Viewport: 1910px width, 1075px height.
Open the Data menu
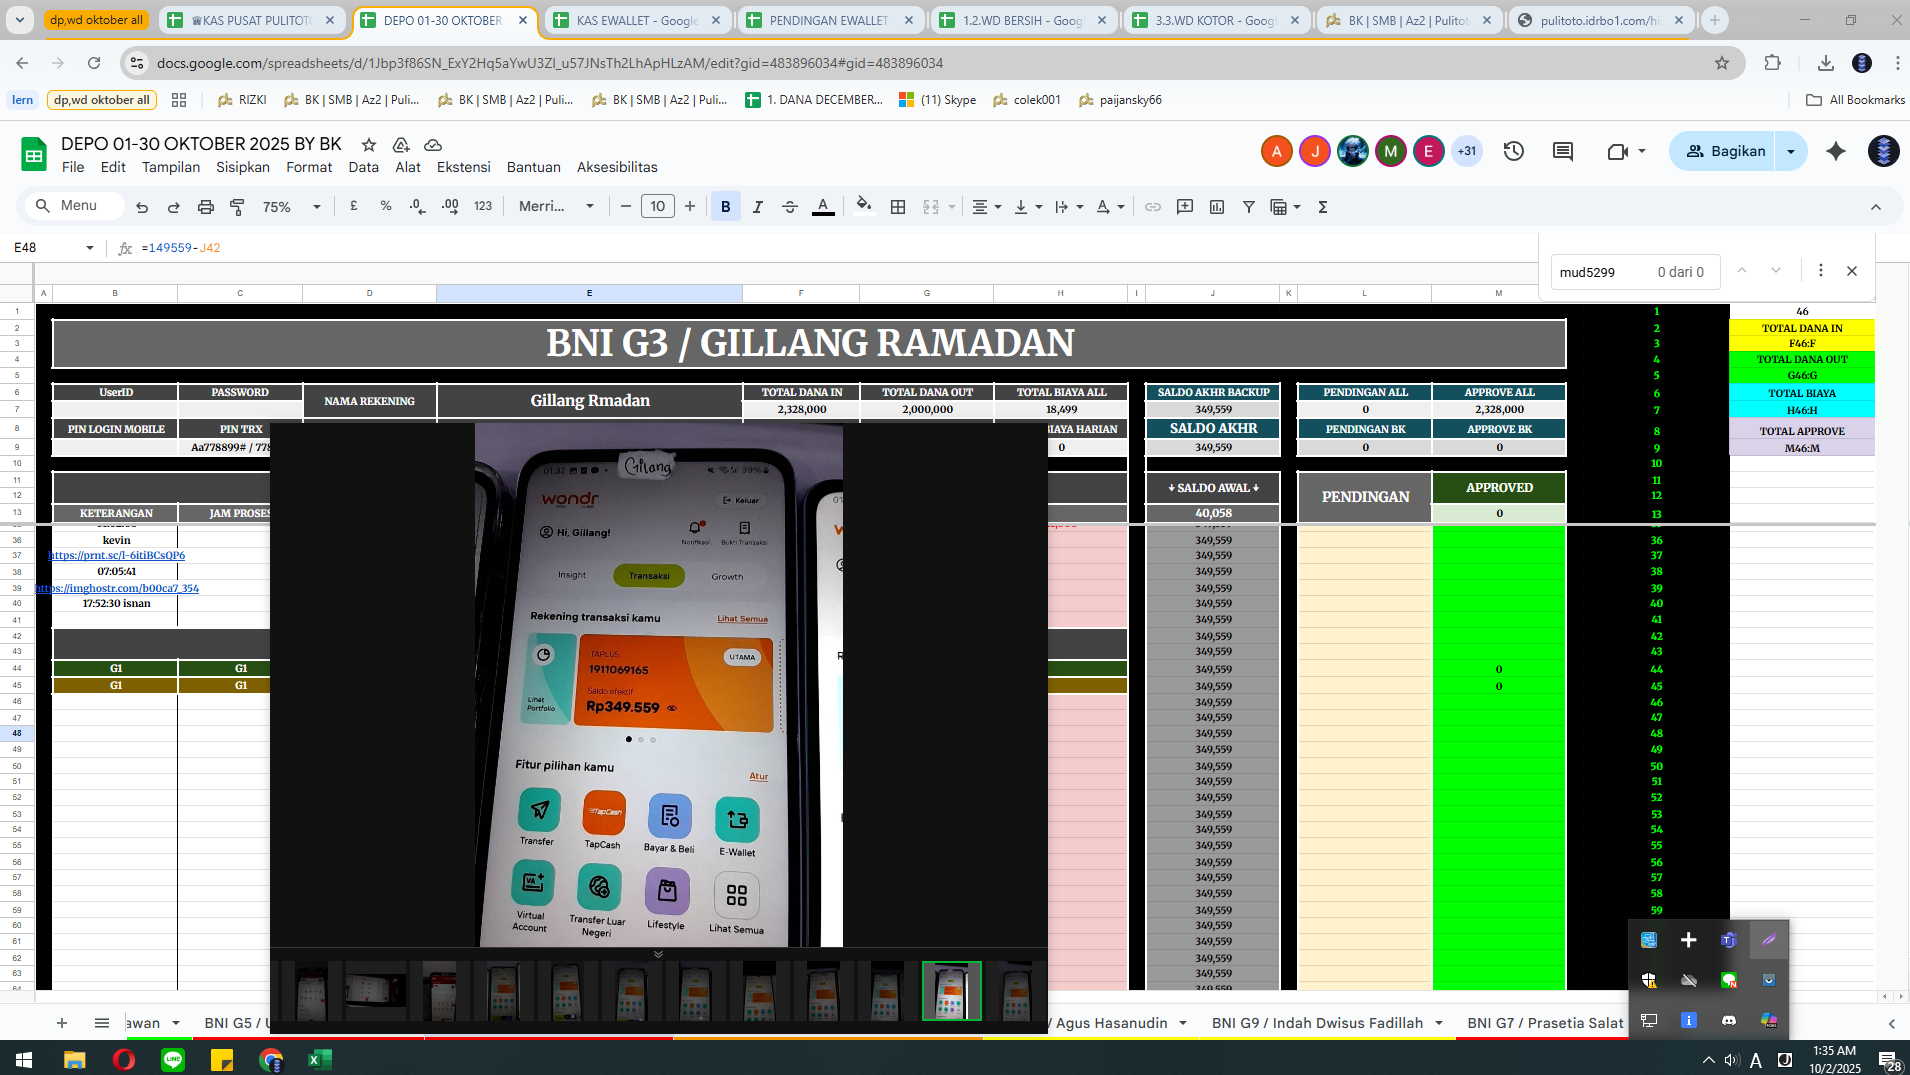pyautogui.click(x=363, y=167)
